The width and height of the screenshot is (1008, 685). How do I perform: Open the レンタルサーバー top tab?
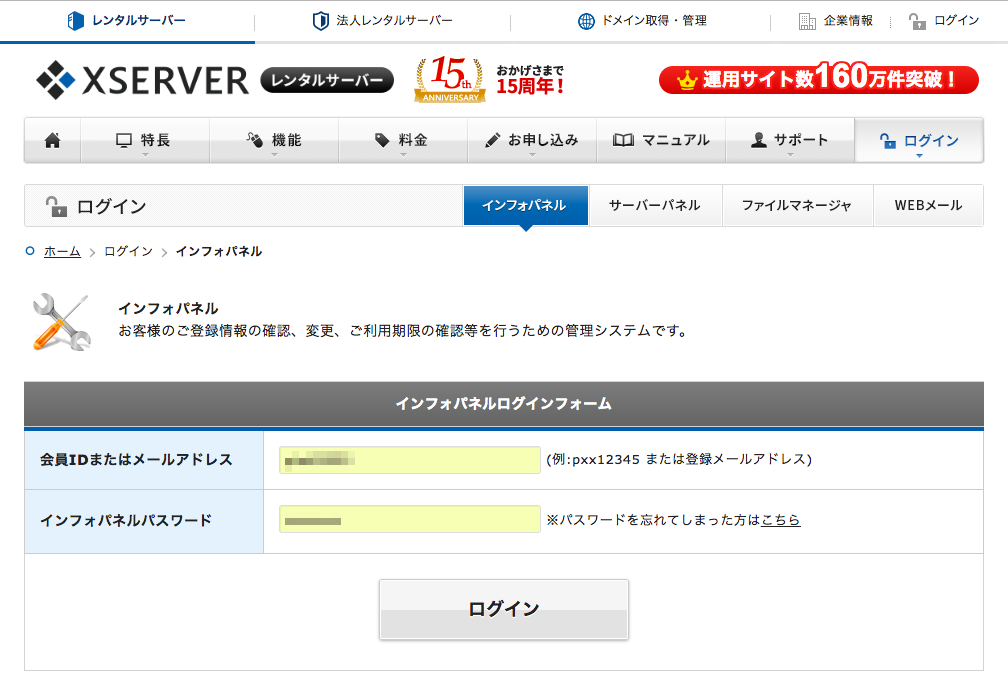pos(127,21)
